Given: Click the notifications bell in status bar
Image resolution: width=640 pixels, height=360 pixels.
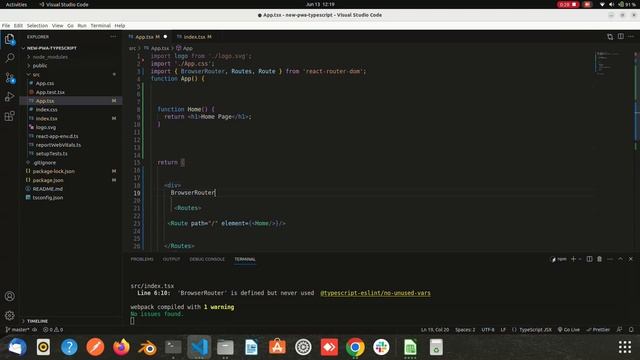Looking at the screenshot, I should (x=631, y=329).
